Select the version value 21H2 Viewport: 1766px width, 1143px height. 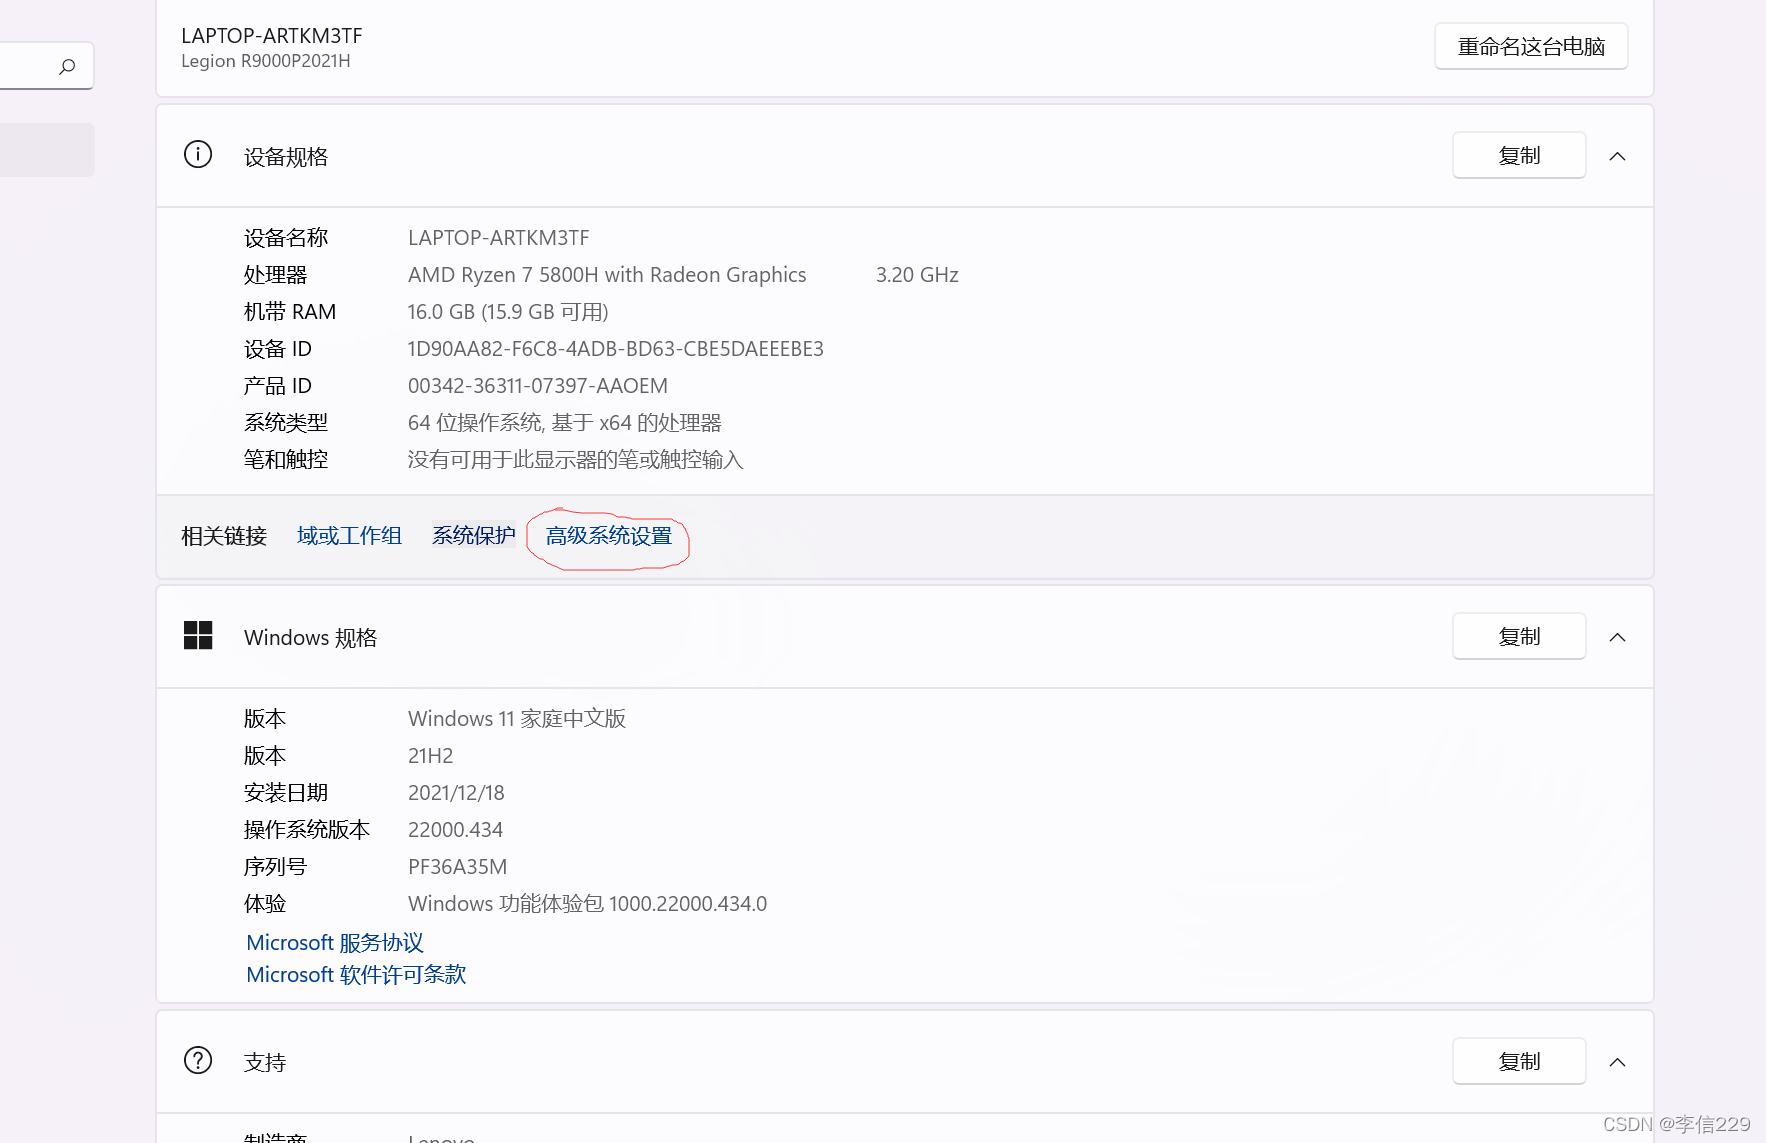point(430,756)
